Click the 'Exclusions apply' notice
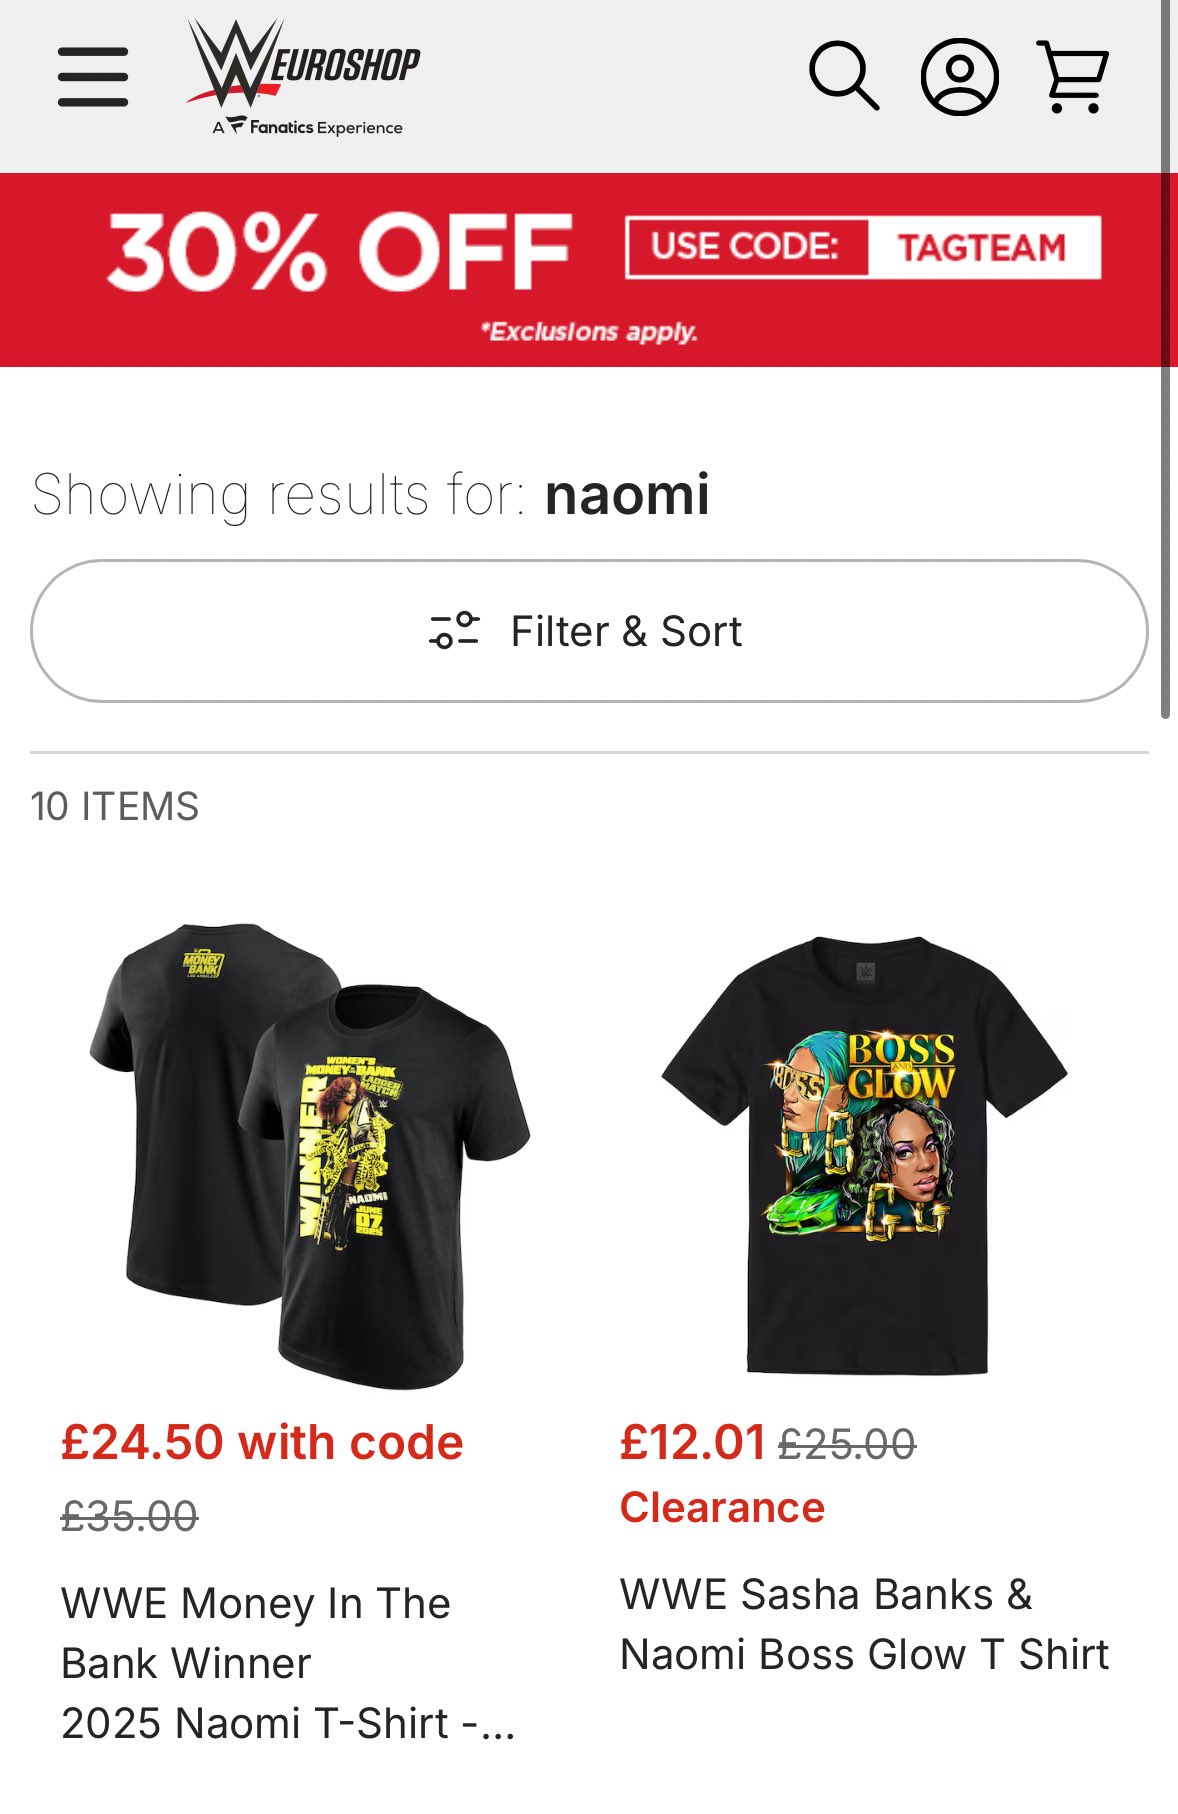 [x=589, y=331]
